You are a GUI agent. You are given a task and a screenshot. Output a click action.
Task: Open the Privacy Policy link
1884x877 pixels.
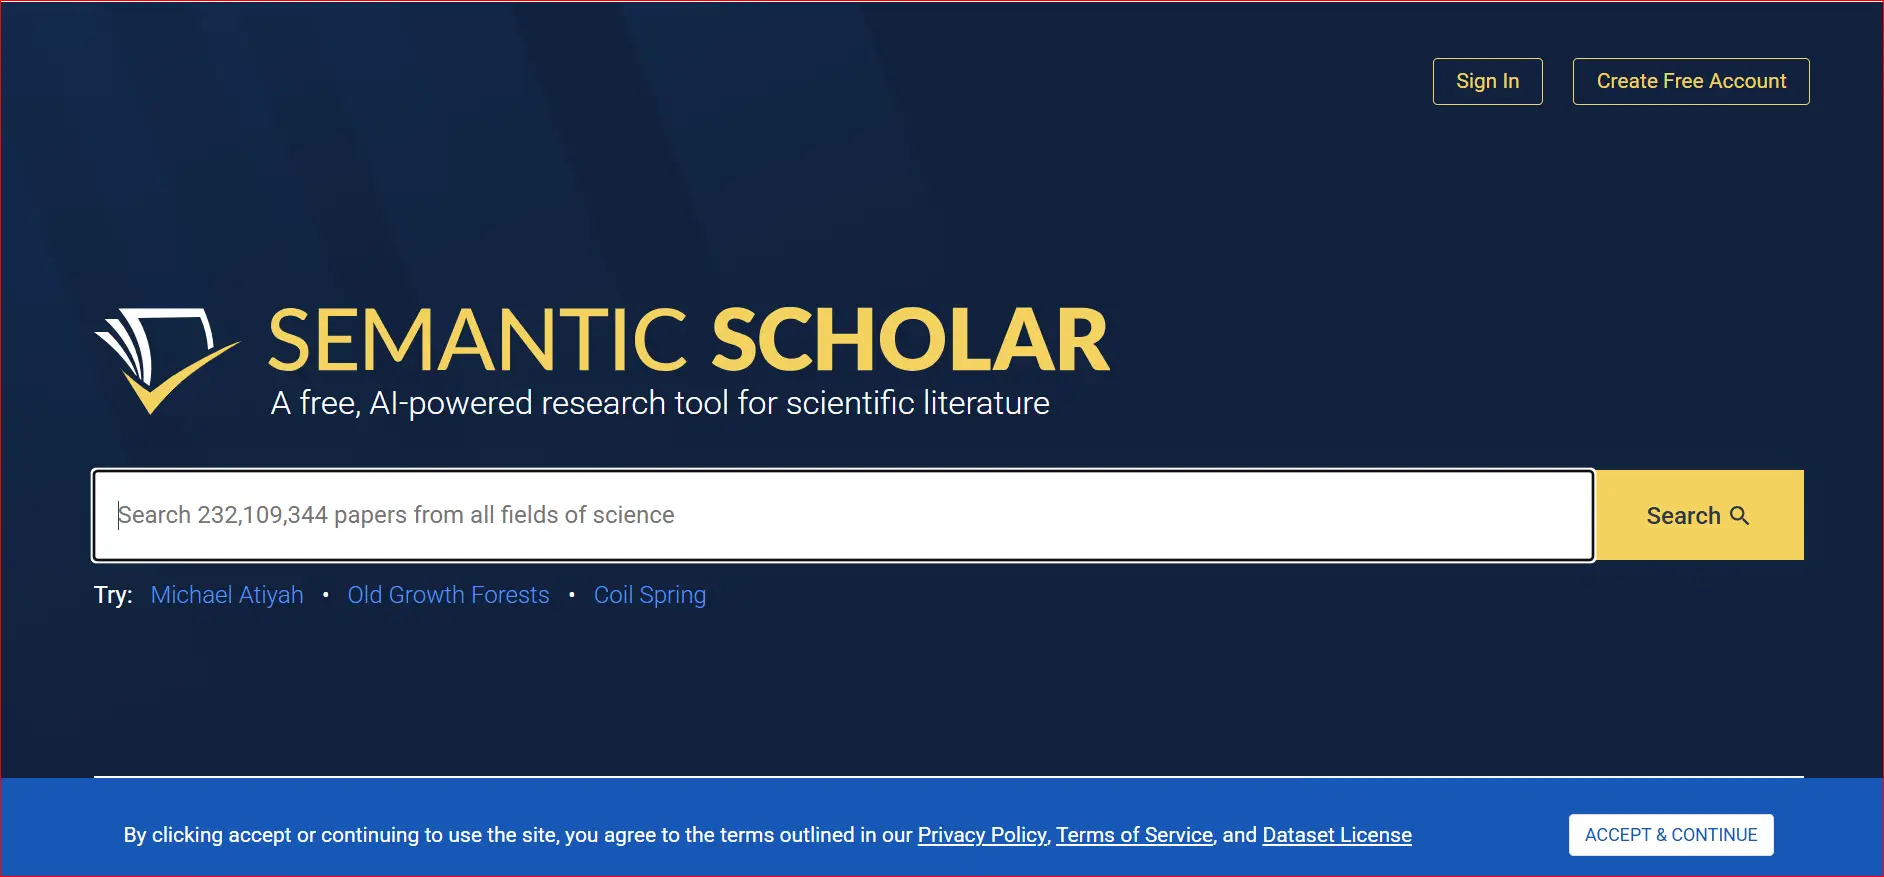[x=982, y=835]
